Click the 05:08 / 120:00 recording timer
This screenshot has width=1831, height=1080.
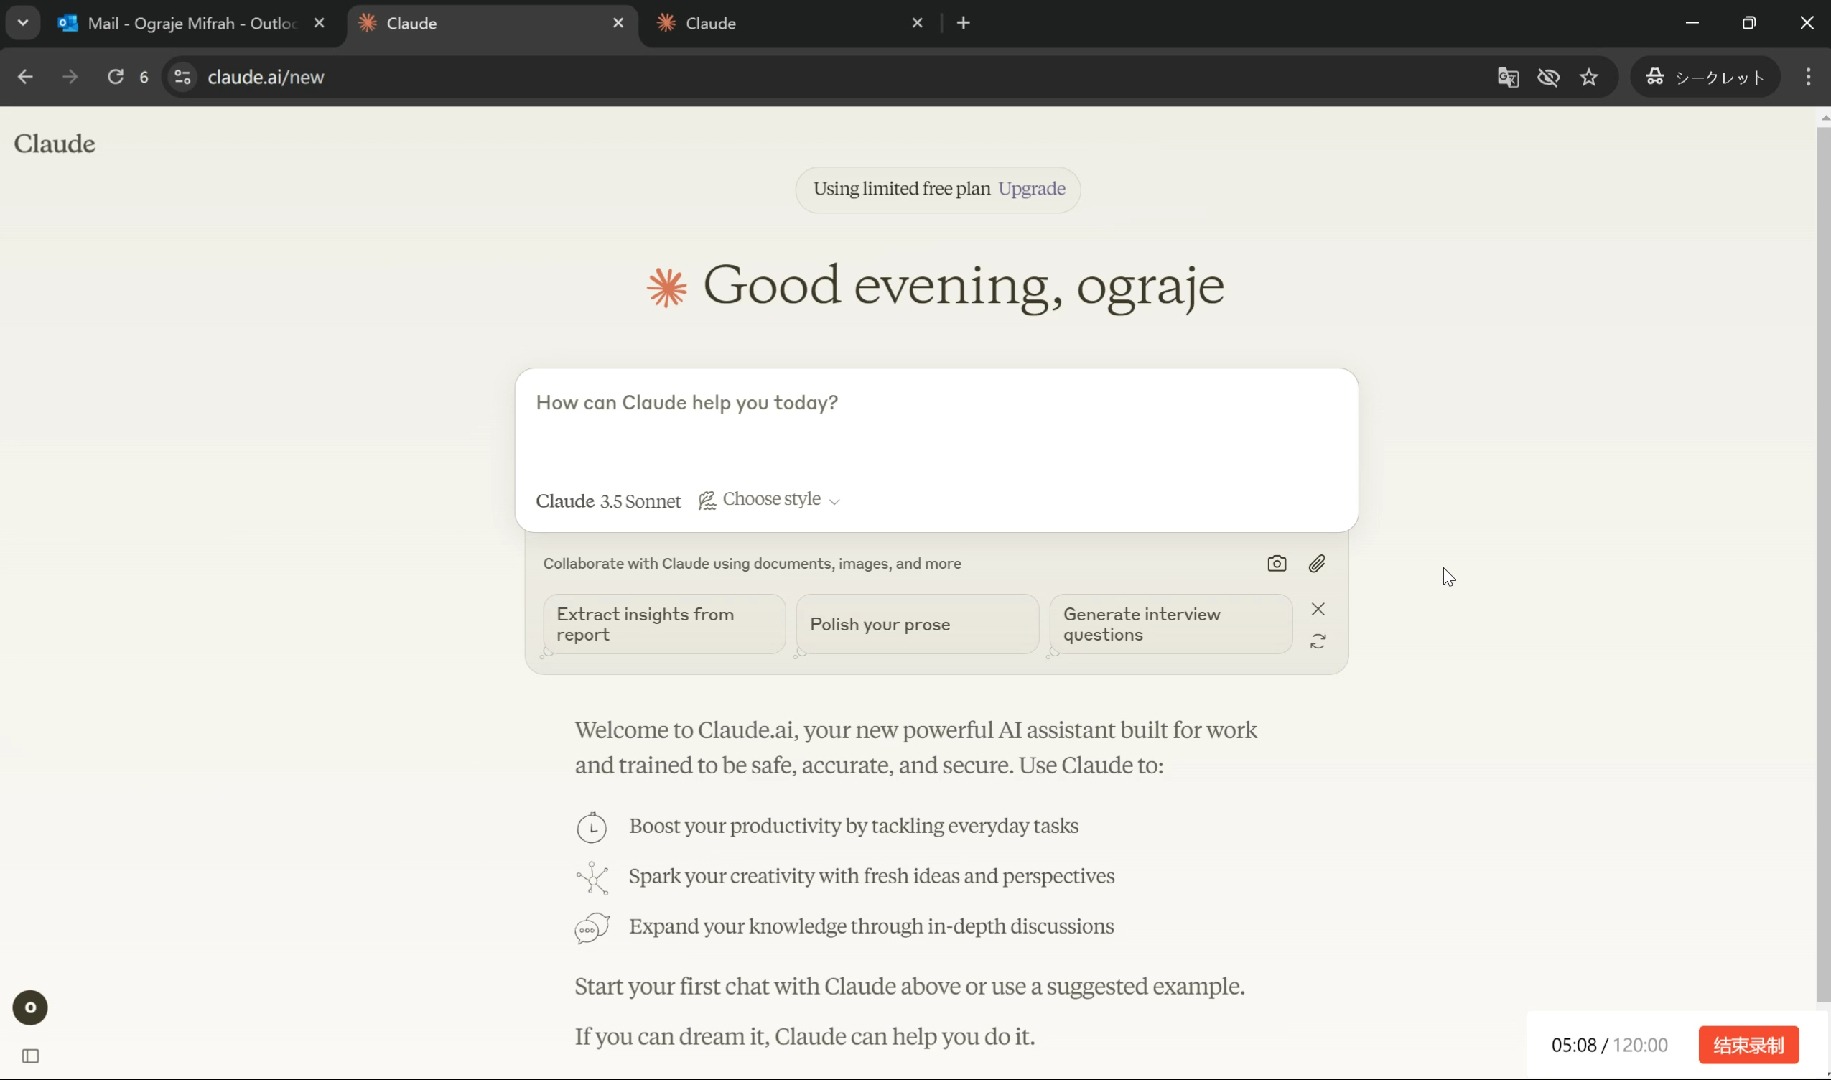pos(1609,1045)
